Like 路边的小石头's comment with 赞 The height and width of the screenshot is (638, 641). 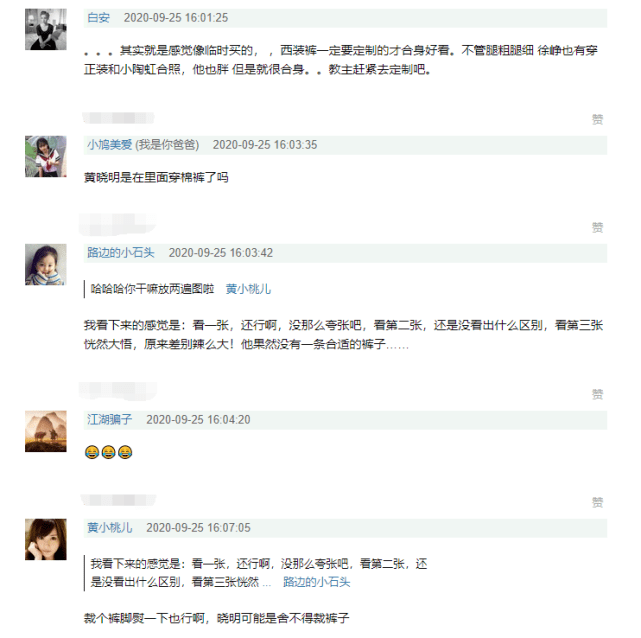pyautogui.click(x=597, y=394)
